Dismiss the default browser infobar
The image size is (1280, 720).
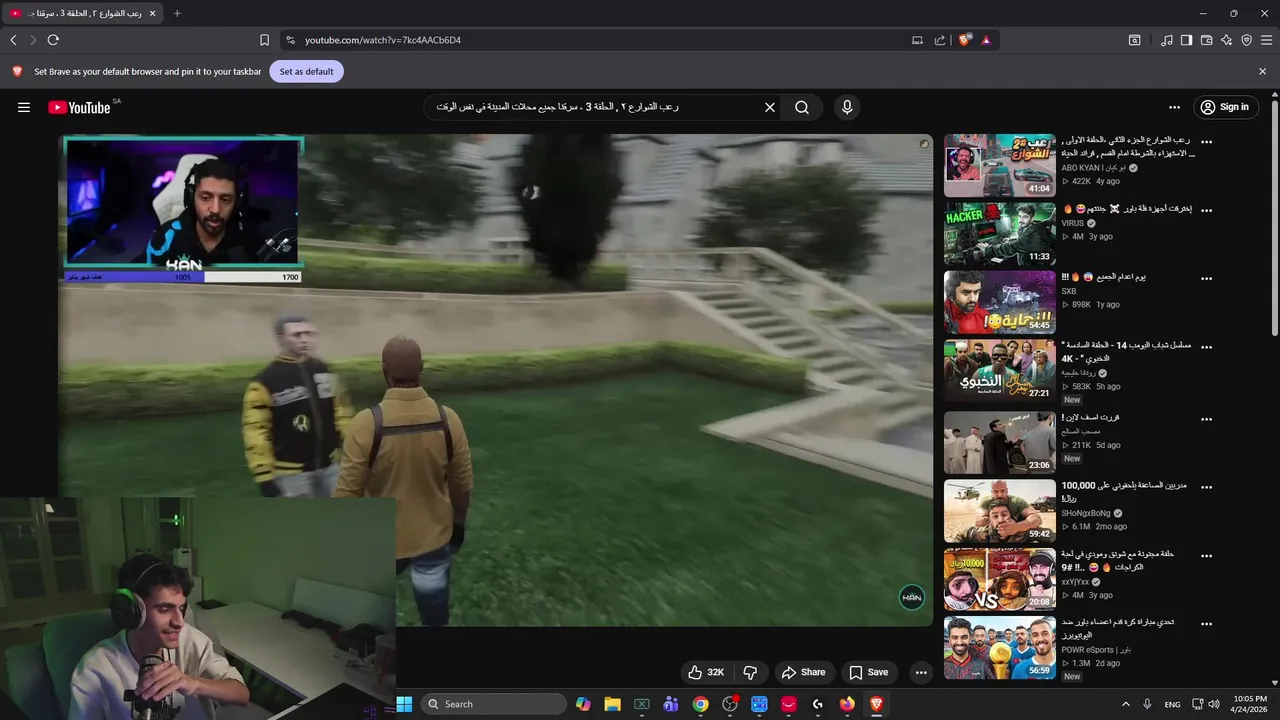pos(1262,72)
